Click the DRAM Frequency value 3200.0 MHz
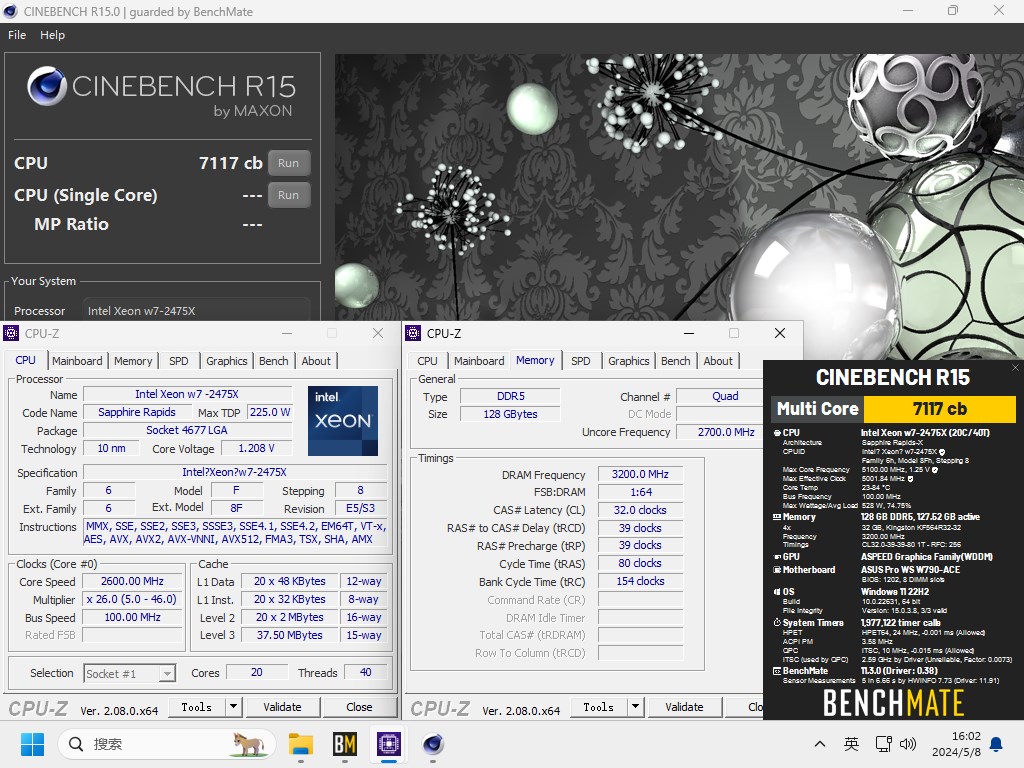Viewport: 1024px width, 768px height. coord(640,474)
